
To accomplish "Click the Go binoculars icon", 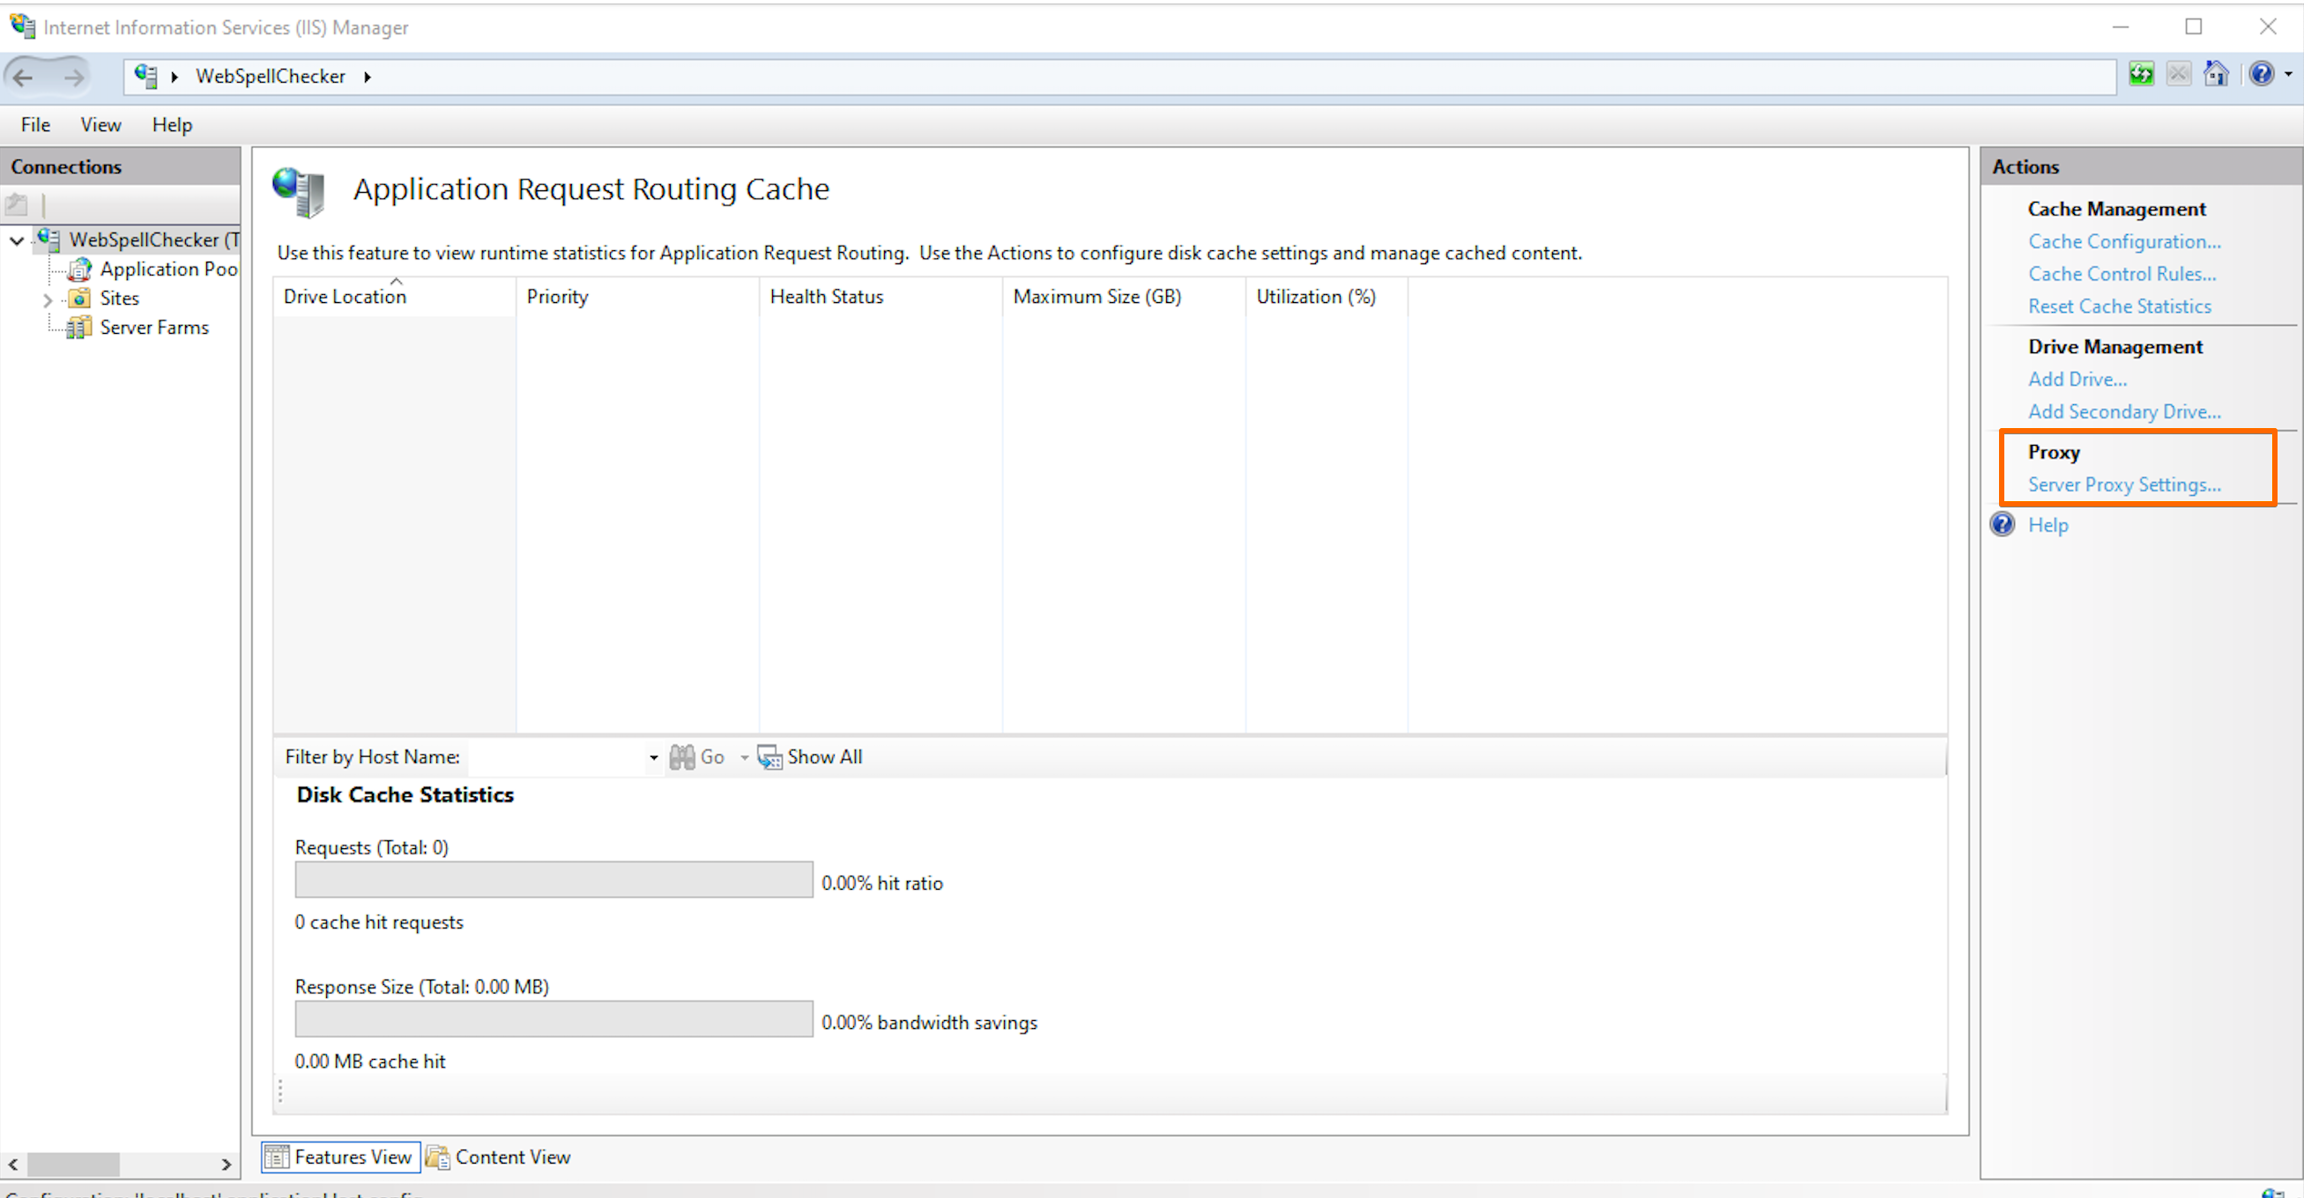I will [682, 757].
